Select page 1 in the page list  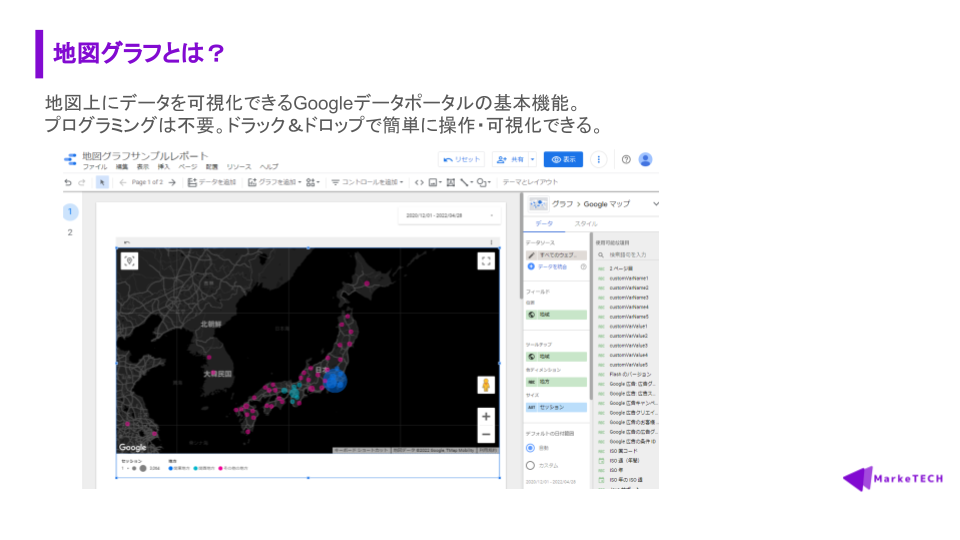point(70,212)
